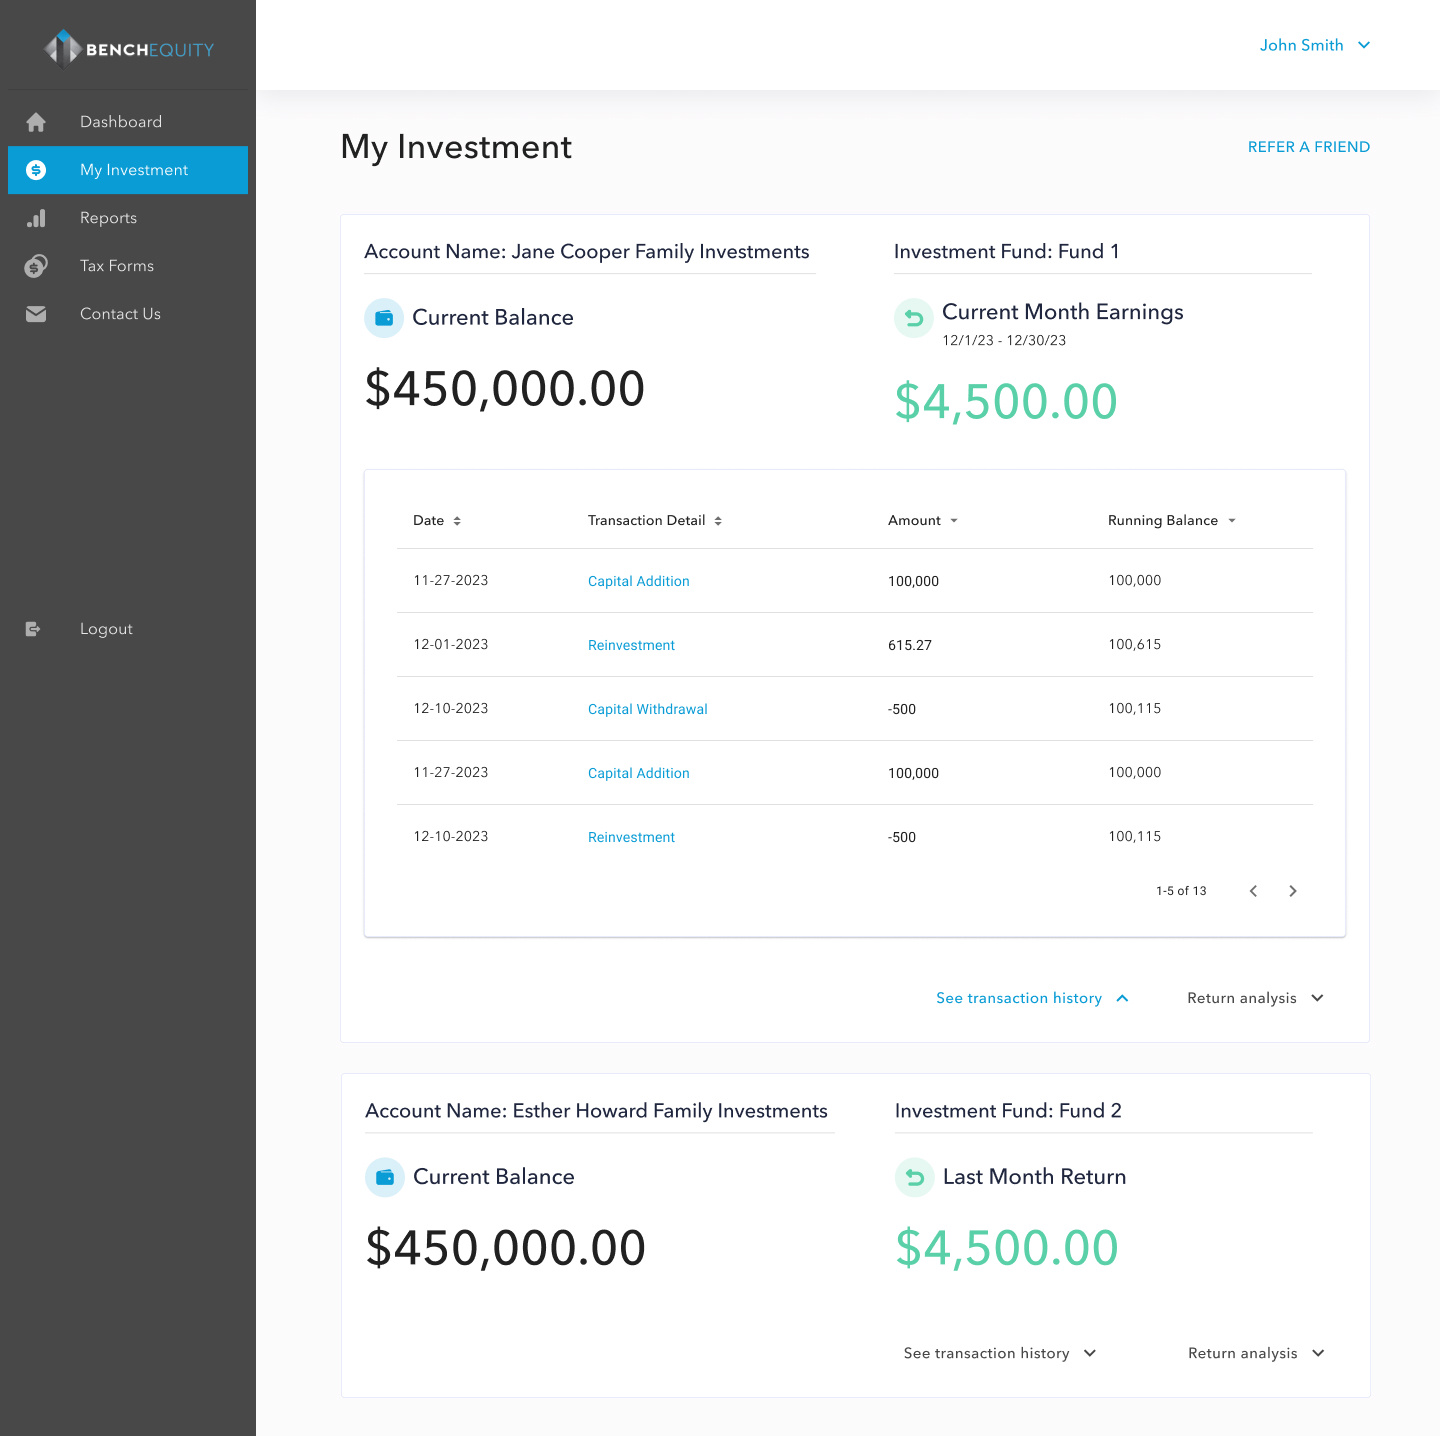
Task: Expand the Return analysis dropdown
Action: 1255,997
